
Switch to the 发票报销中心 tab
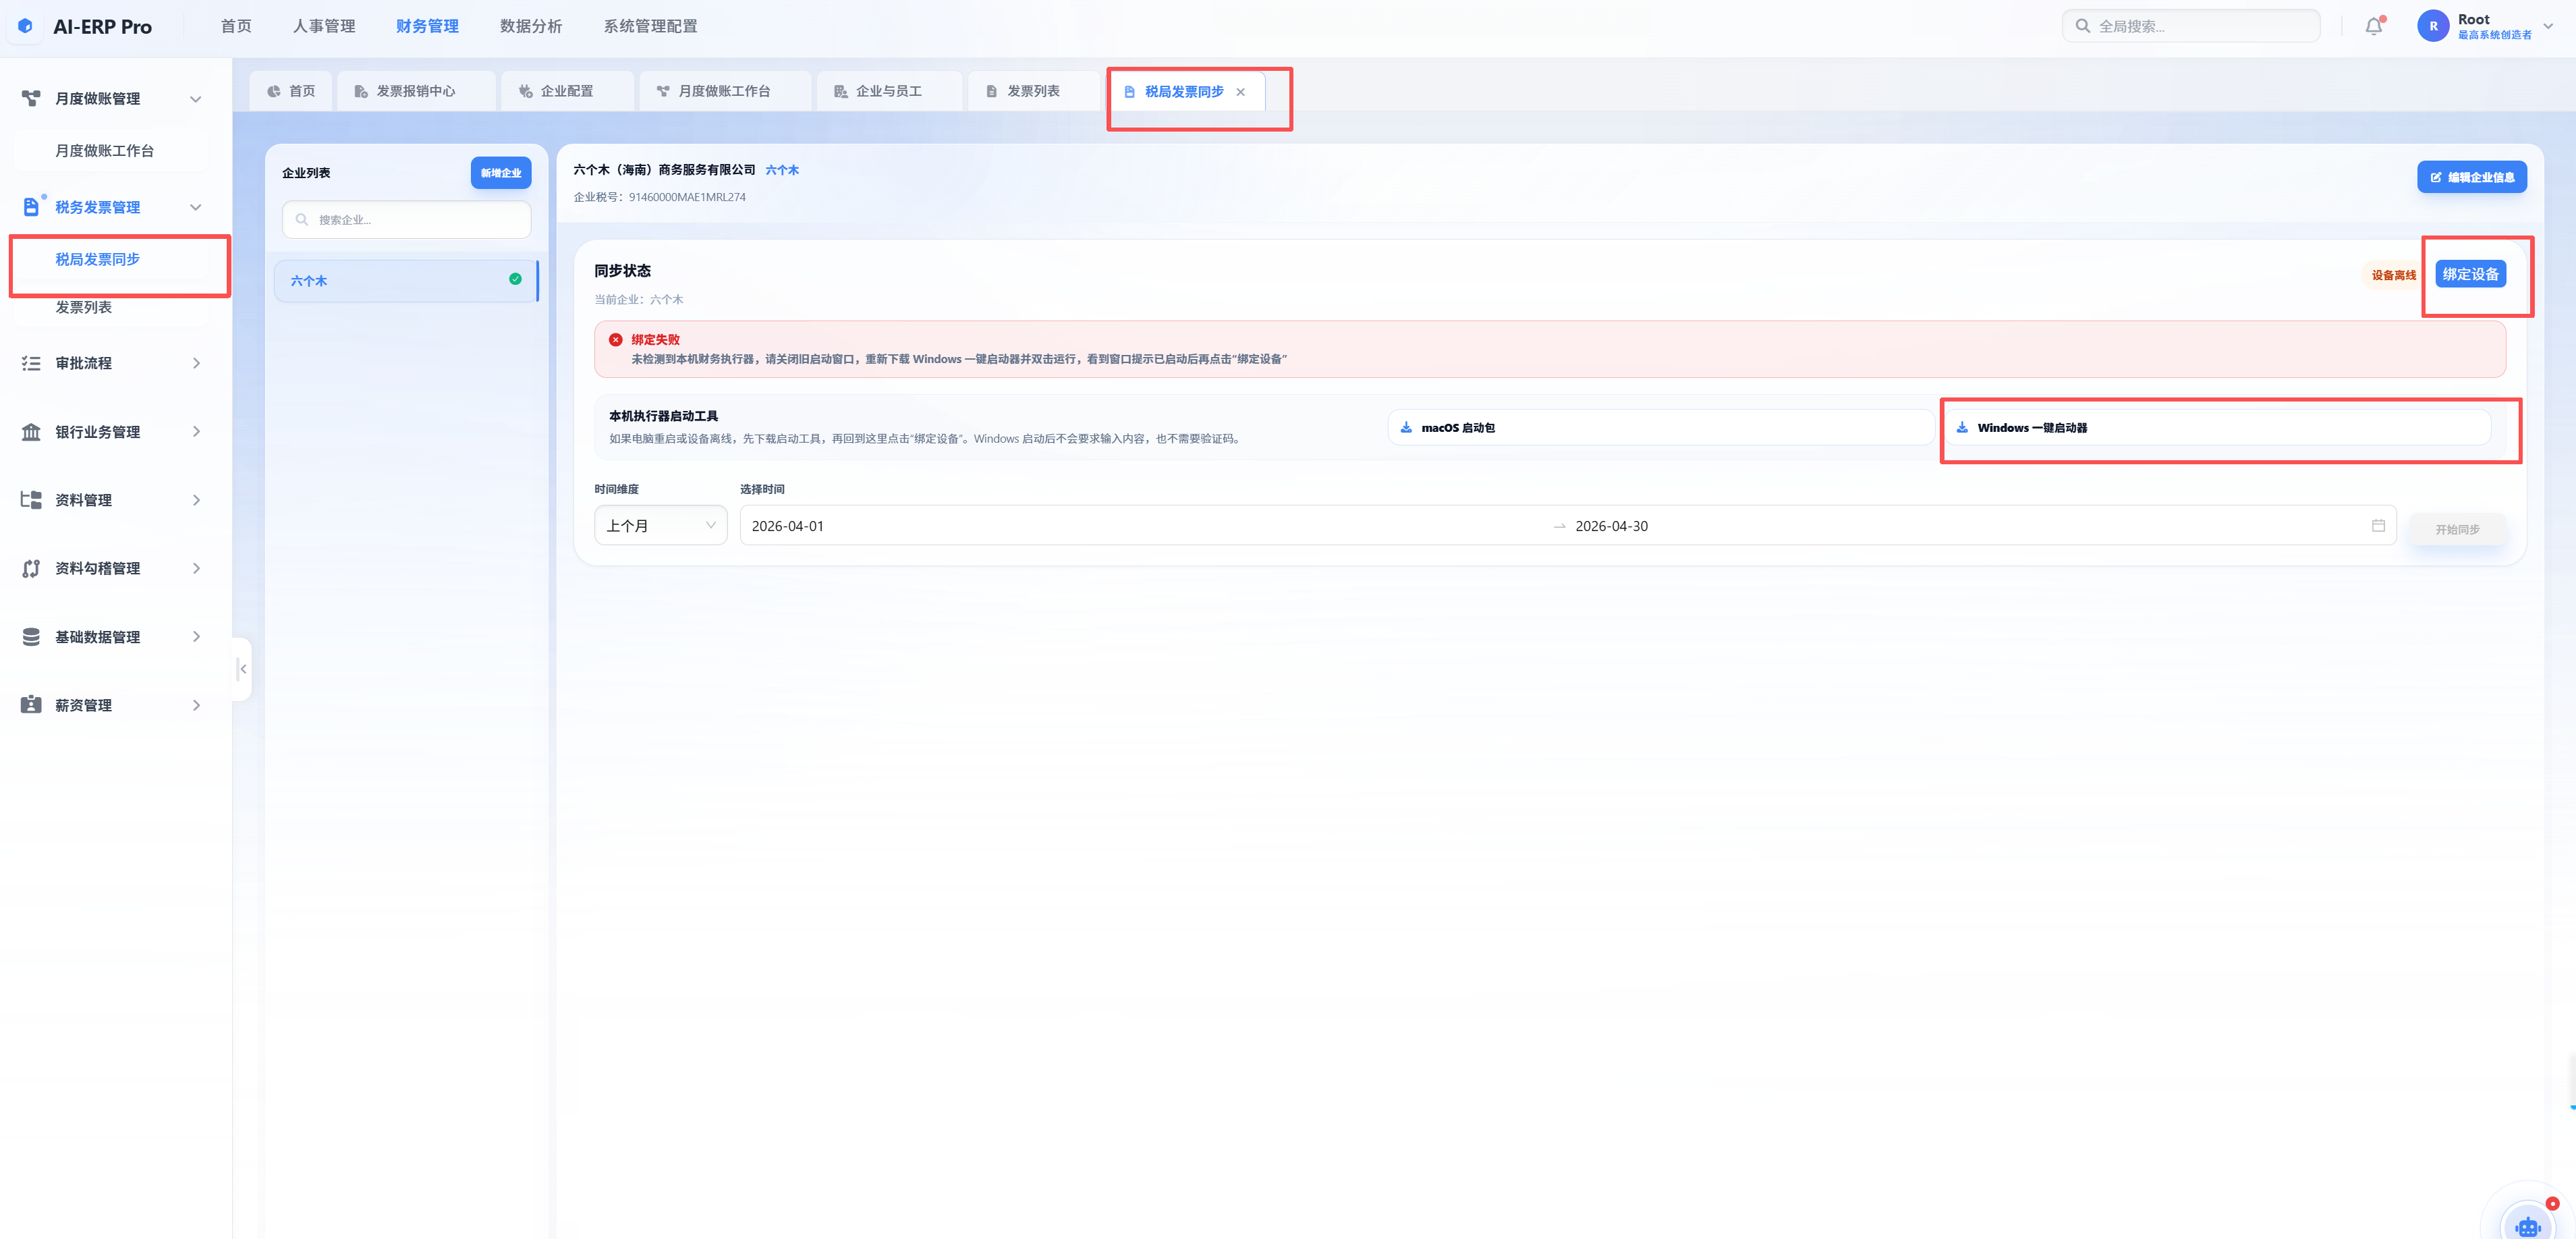tap(415, 91)
